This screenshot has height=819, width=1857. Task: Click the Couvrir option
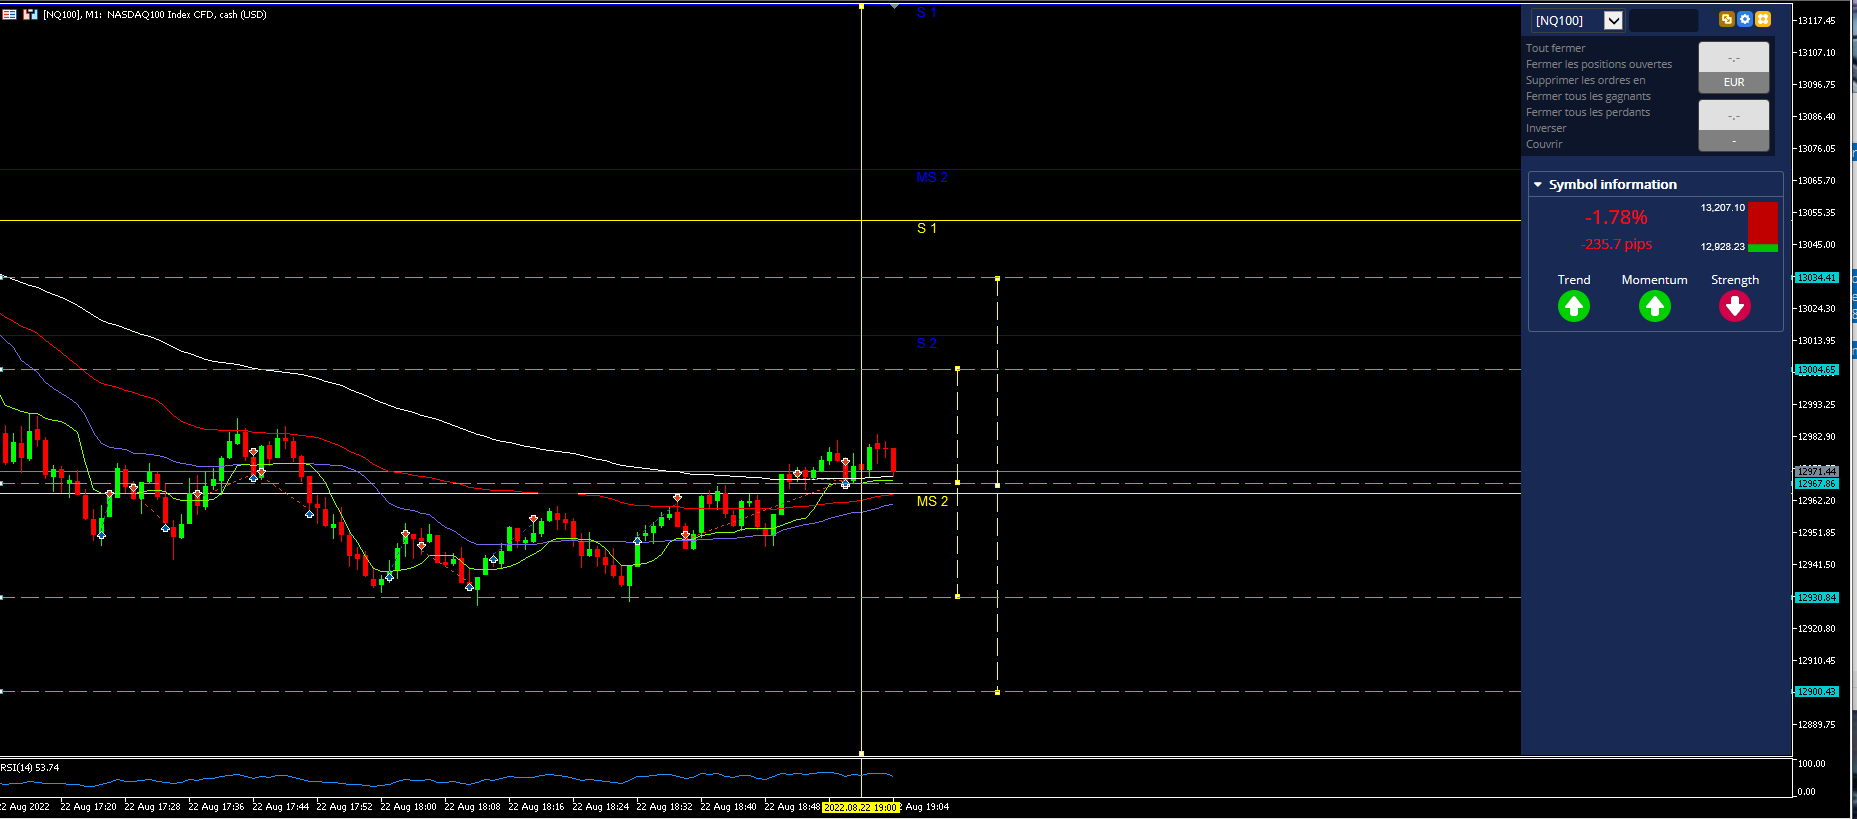pos(1544,144)
